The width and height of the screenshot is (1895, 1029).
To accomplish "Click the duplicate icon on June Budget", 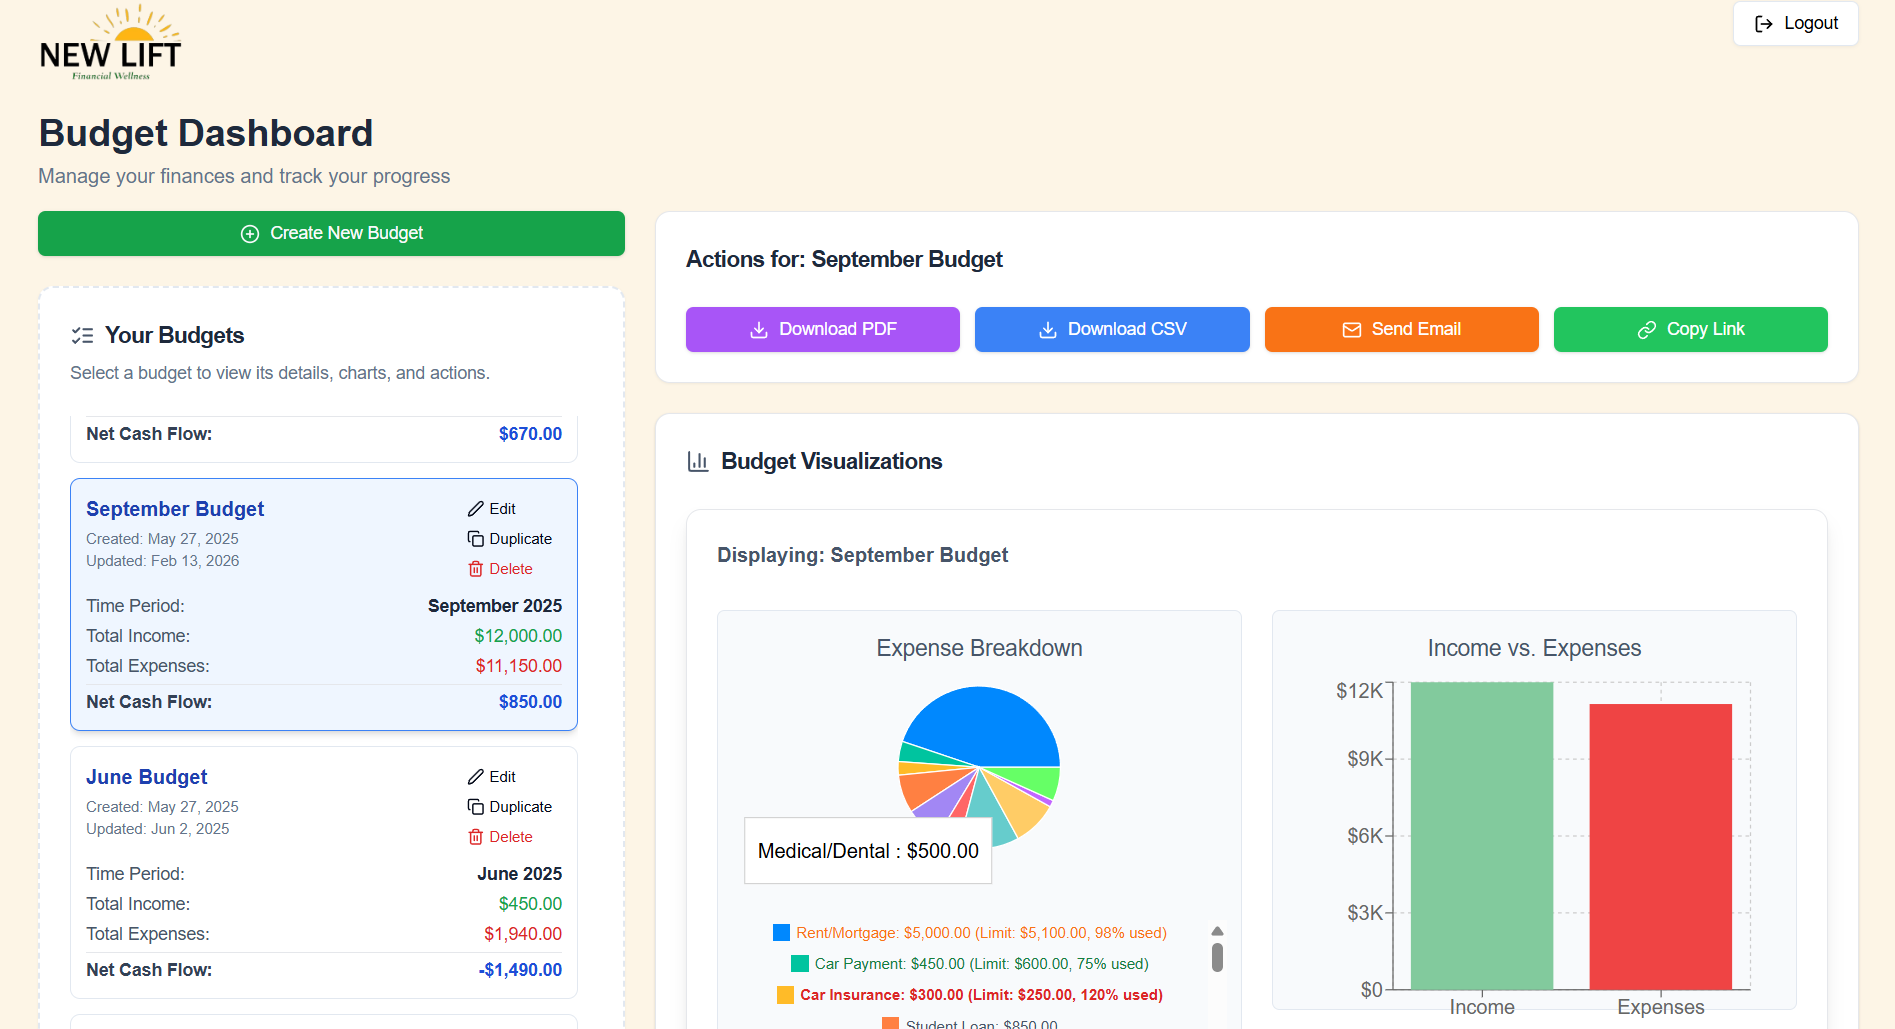I will pyautogui.click(x=474, y=806).
